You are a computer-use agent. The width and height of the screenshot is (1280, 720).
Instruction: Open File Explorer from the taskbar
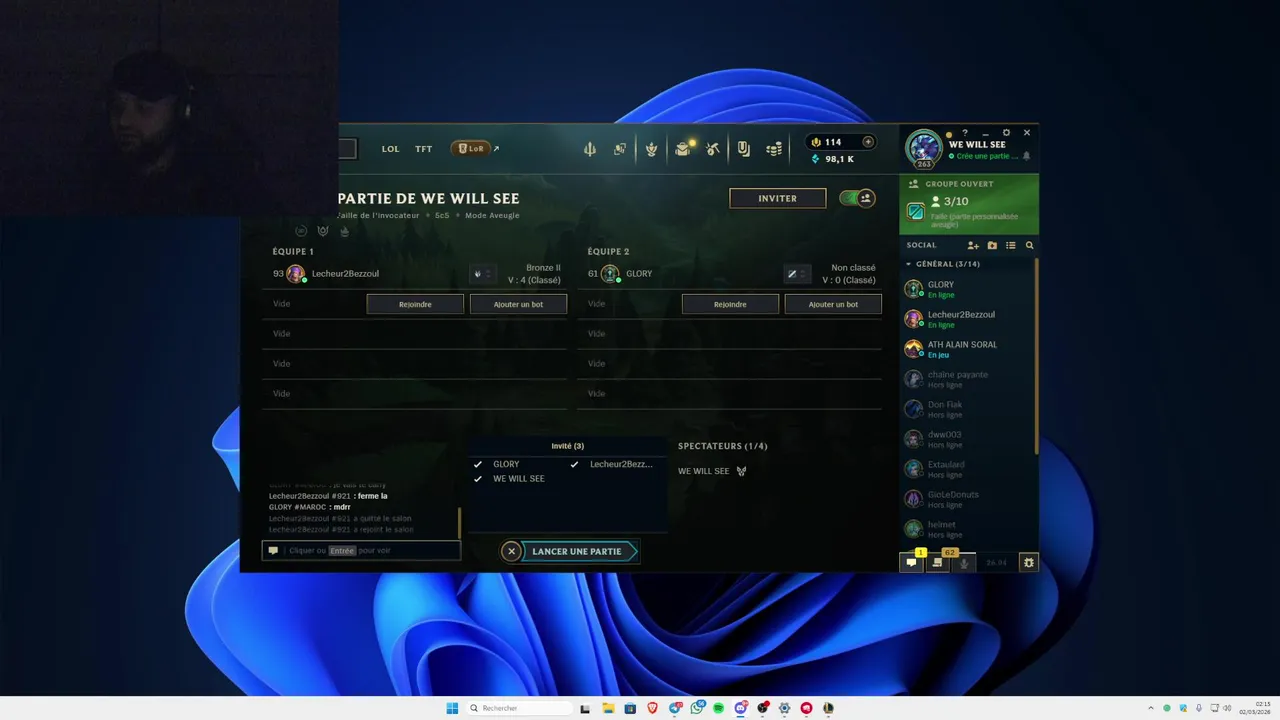coord(608,708)
